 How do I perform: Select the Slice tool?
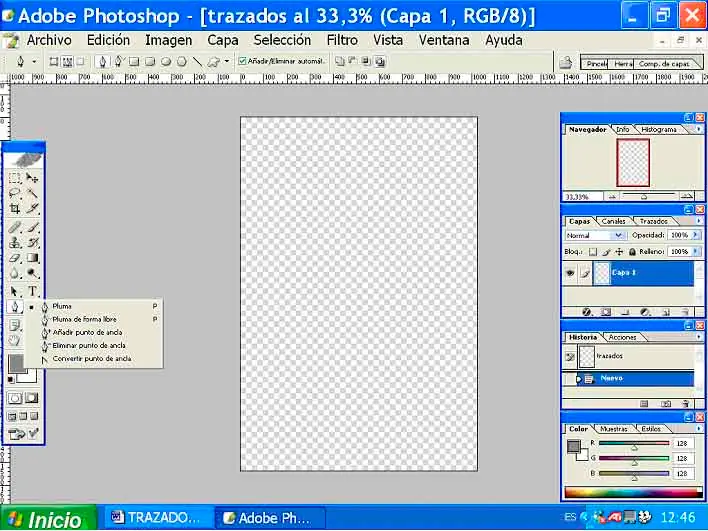32,209
